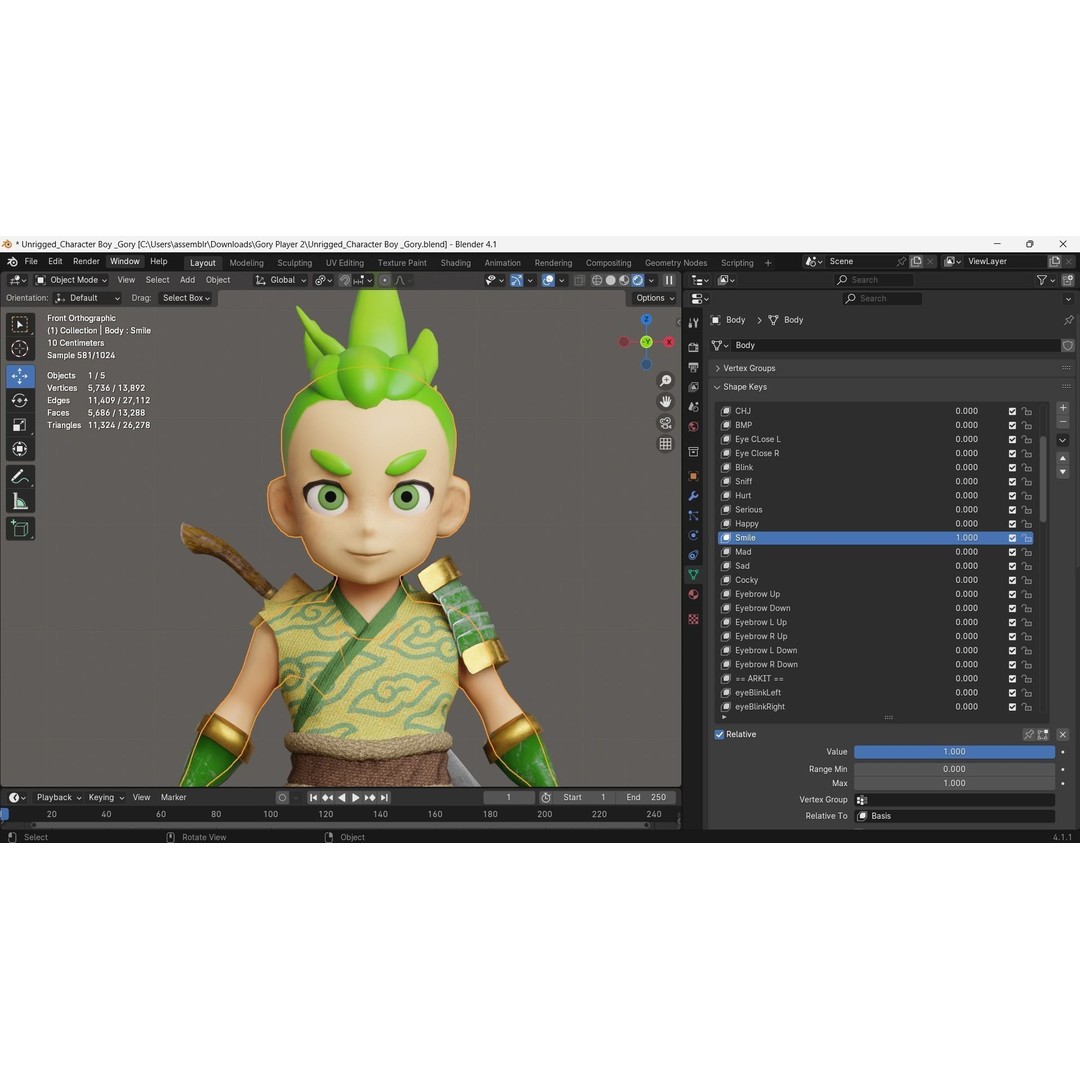Image resolution: width=1080 pixels, height=1080 pixels.
Task: Open the viewport Object menu
Action: (218, 280)
